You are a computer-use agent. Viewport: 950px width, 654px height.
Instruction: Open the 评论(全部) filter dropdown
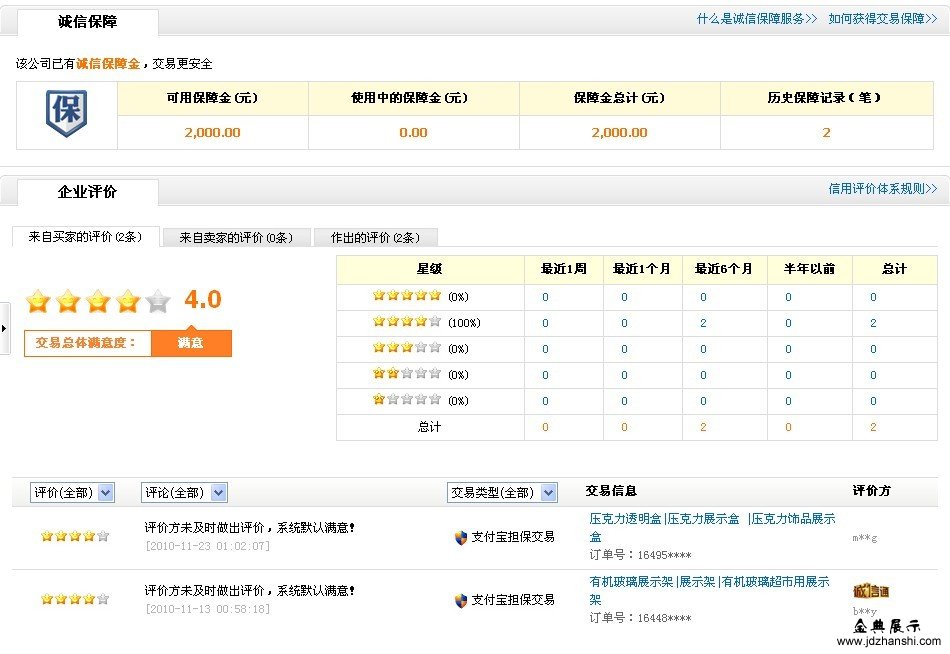tap(184, 492)
